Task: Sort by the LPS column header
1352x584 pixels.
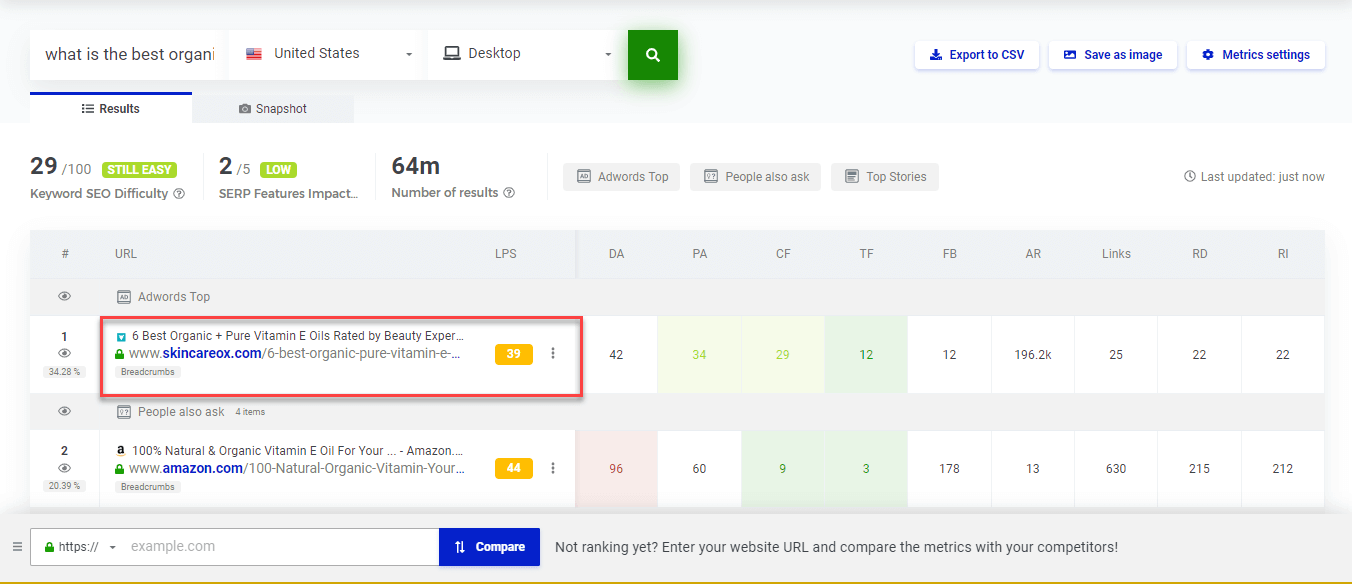Action: point(506,254)
